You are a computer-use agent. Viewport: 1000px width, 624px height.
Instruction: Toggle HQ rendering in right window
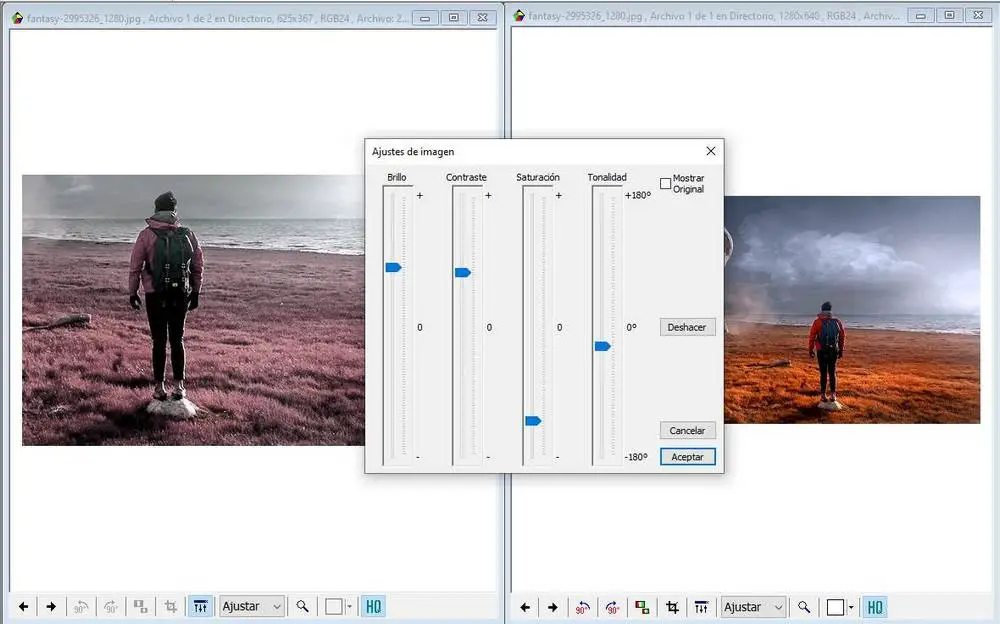(875, 607)
